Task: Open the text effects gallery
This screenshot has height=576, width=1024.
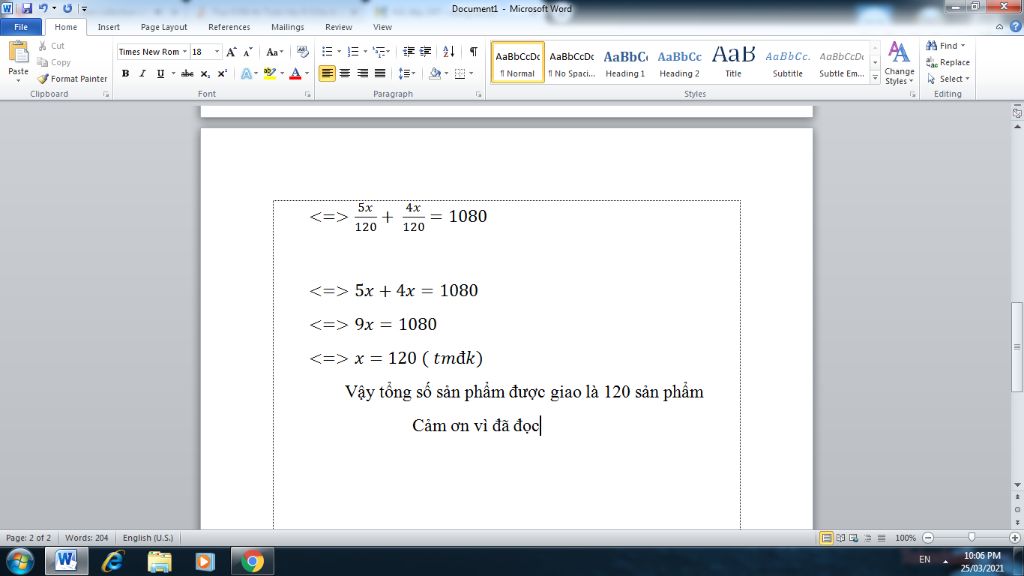Action: coord(246,73)
